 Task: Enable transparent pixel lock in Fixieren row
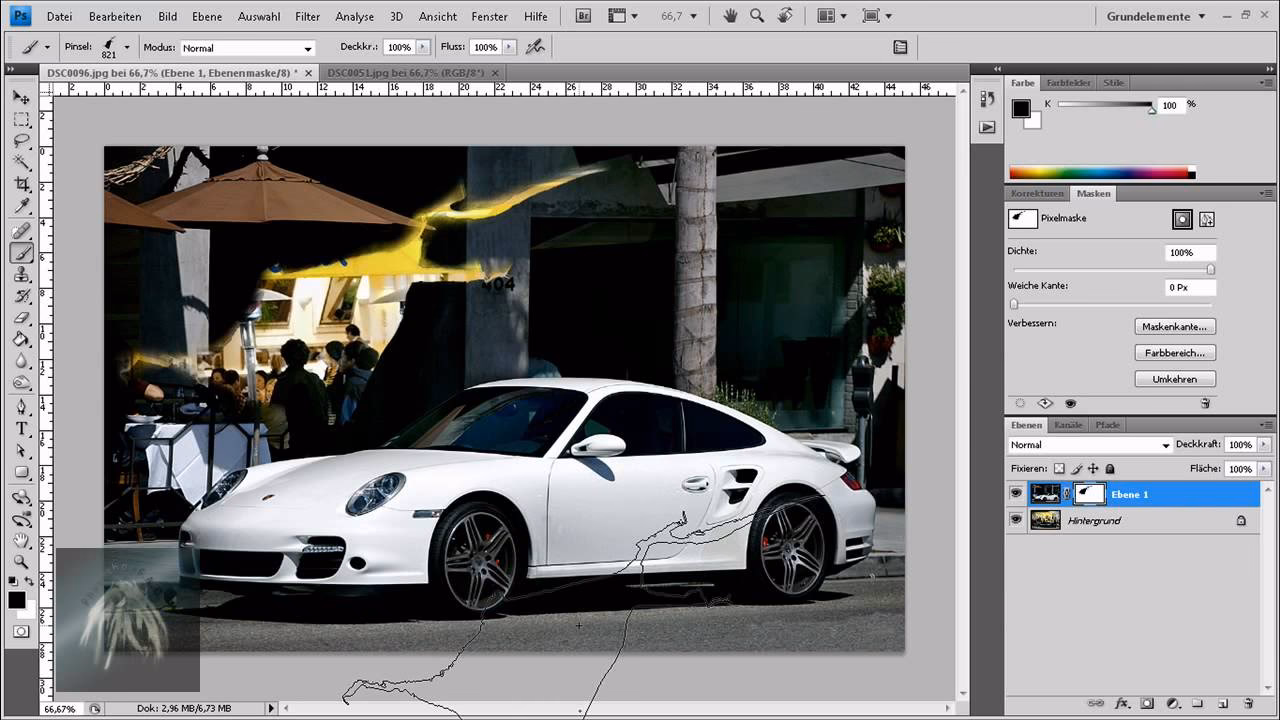[x=1058, y=468]
